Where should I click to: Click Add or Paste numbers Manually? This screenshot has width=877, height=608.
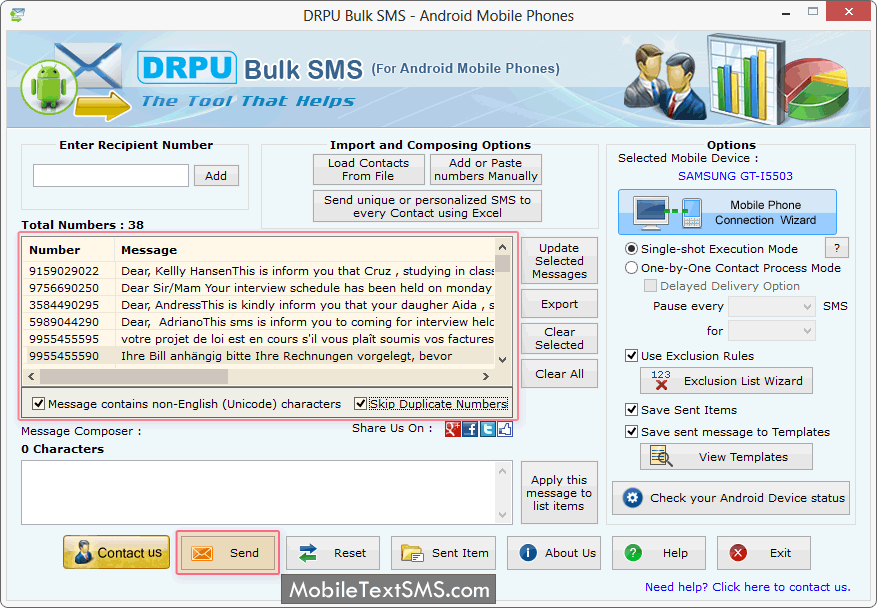coord(485,169)
